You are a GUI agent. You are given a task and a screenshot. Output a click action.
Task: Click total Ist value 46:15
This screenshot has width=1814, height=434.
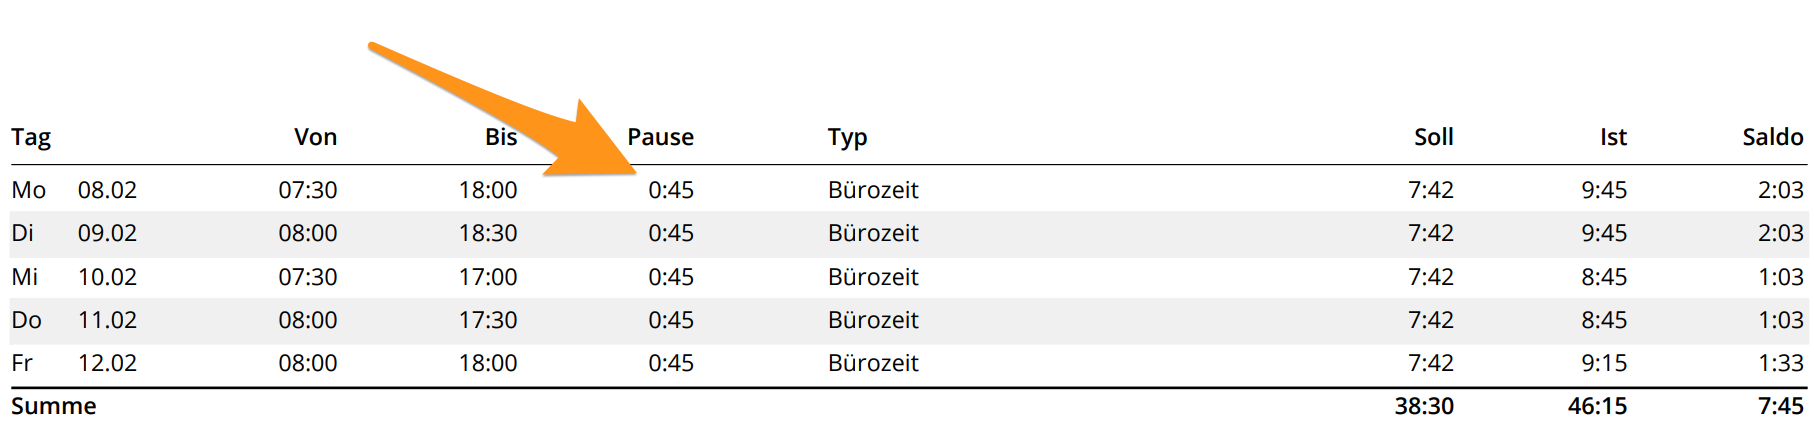tap(1597, 406)
